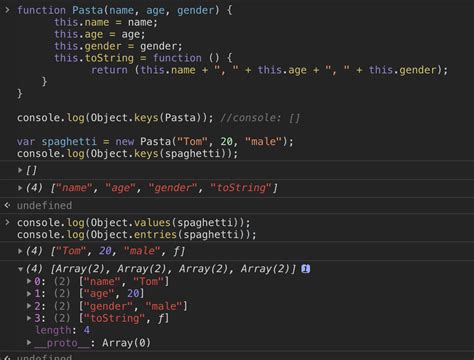
Task: Click the input chevron before function Pasta
Action: (7, 10)
